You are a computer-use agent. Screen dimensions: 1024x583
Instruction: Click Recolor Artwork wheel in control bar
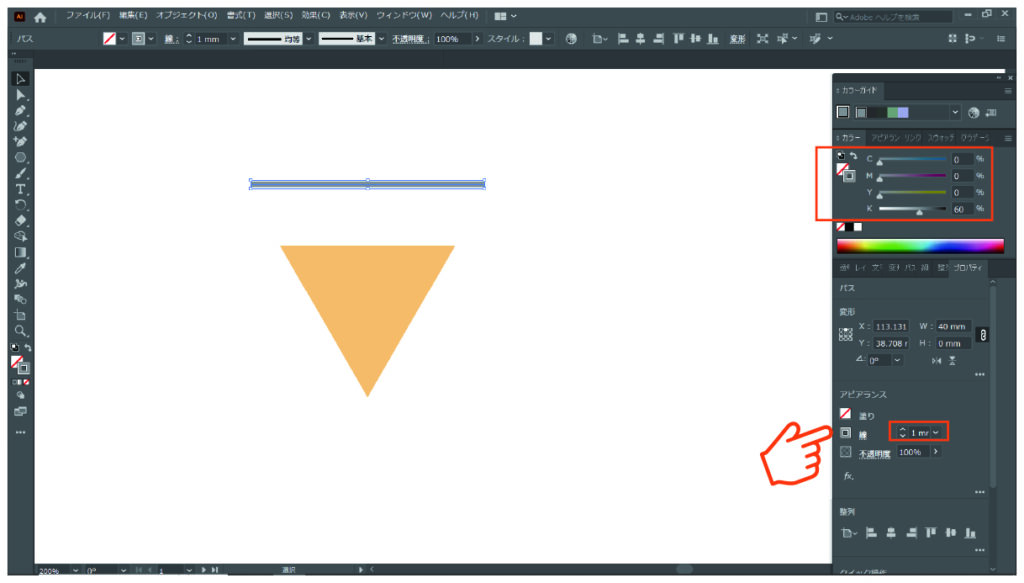pyautogui.click(x=571, y=39)
